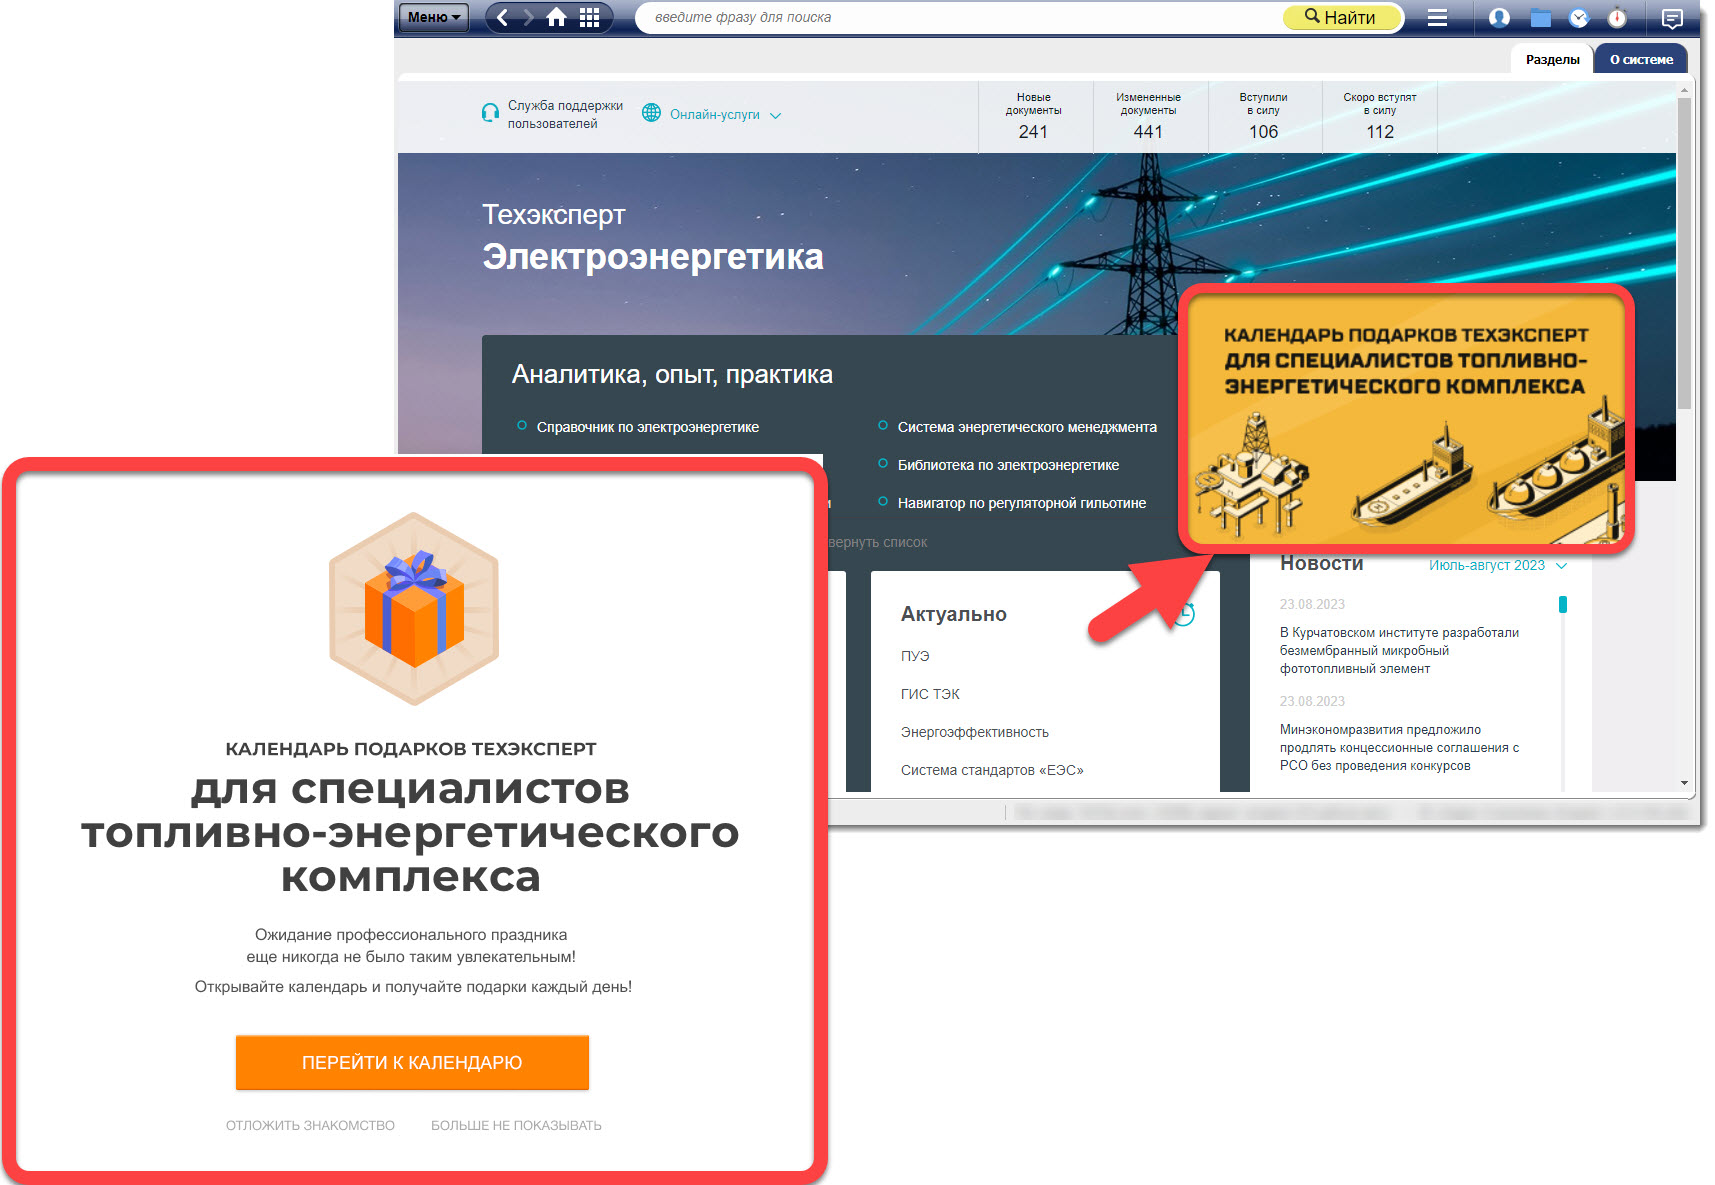Open the Меню dropdown
The image size is (1715, 1185).
[x=434, y=17]
